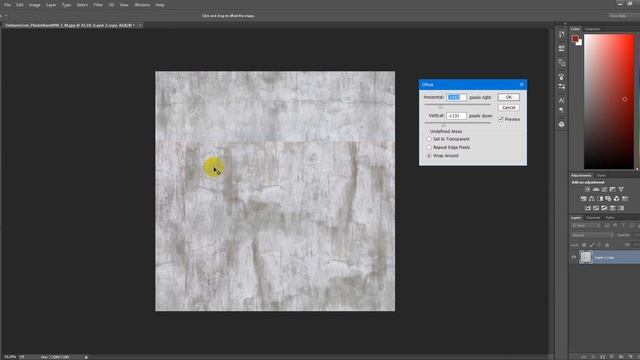The image size is (640, 360).
Task: Close the open document tab
Action: coord(140,25)
